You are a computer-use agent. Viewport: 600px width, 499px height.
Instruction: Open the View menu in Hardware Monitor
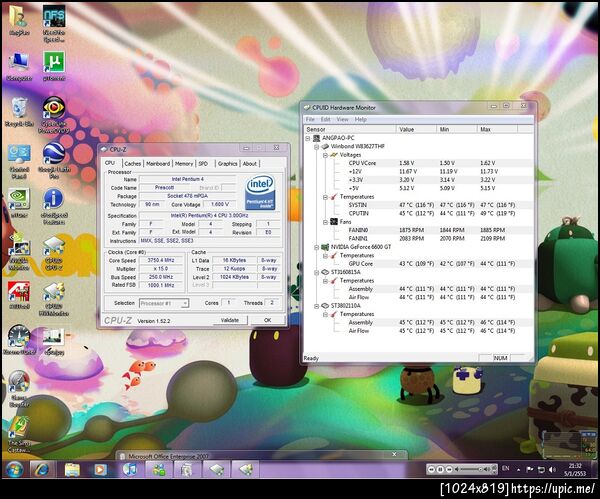tap(342, 119)
